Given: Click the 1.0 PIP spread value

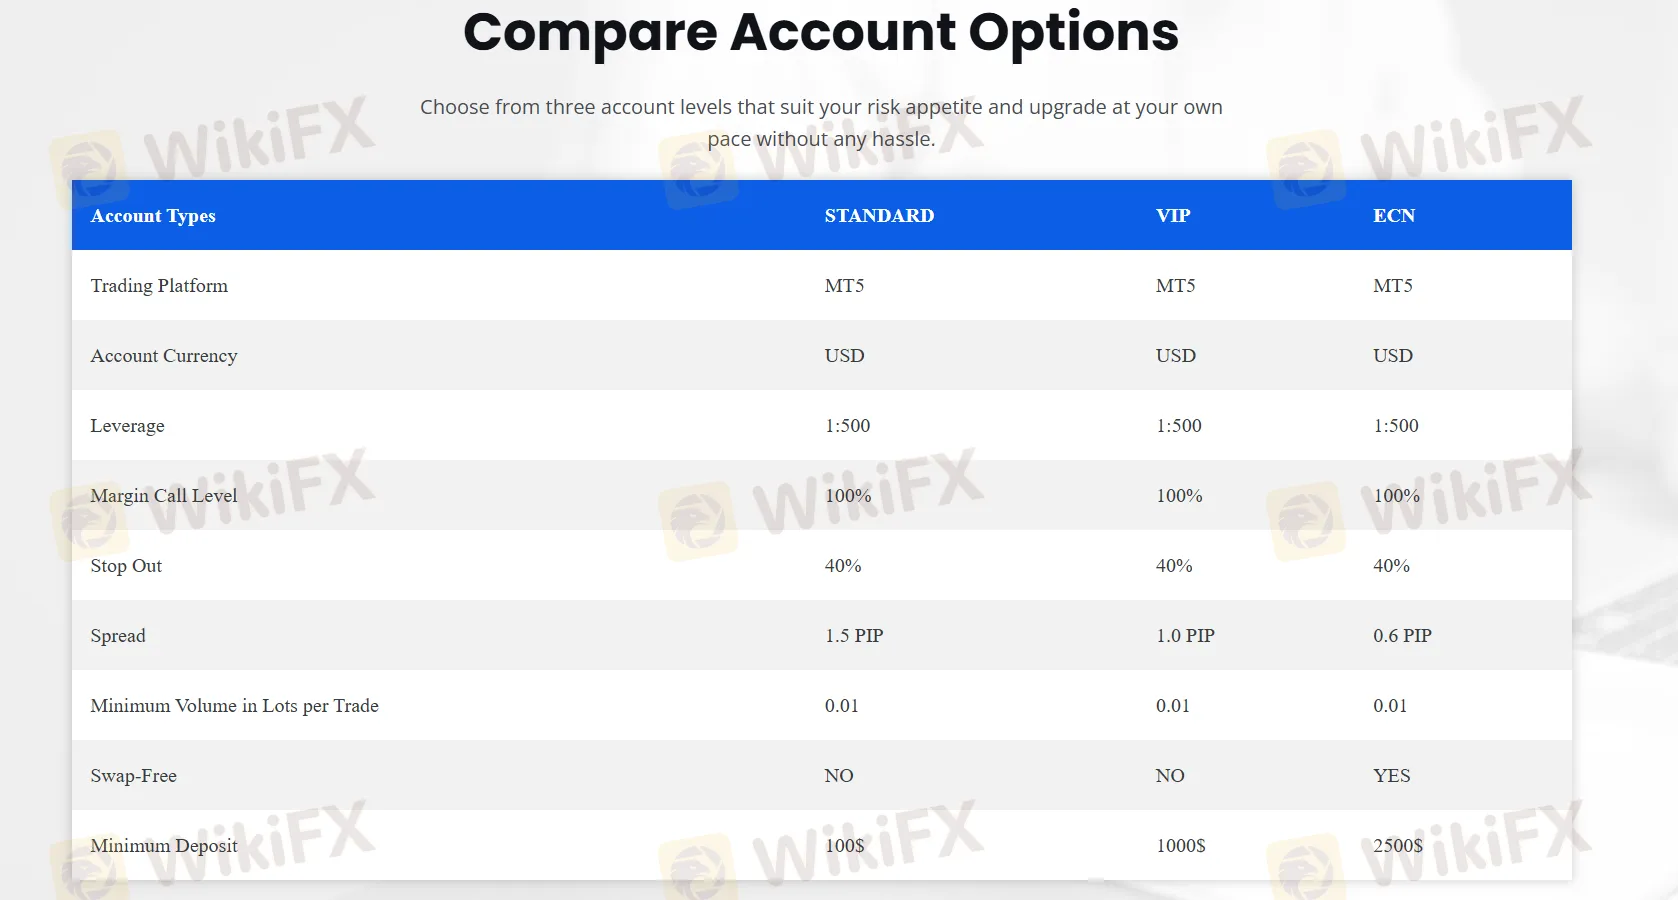Looking at the screenshot, I should tap(1185, 636).
